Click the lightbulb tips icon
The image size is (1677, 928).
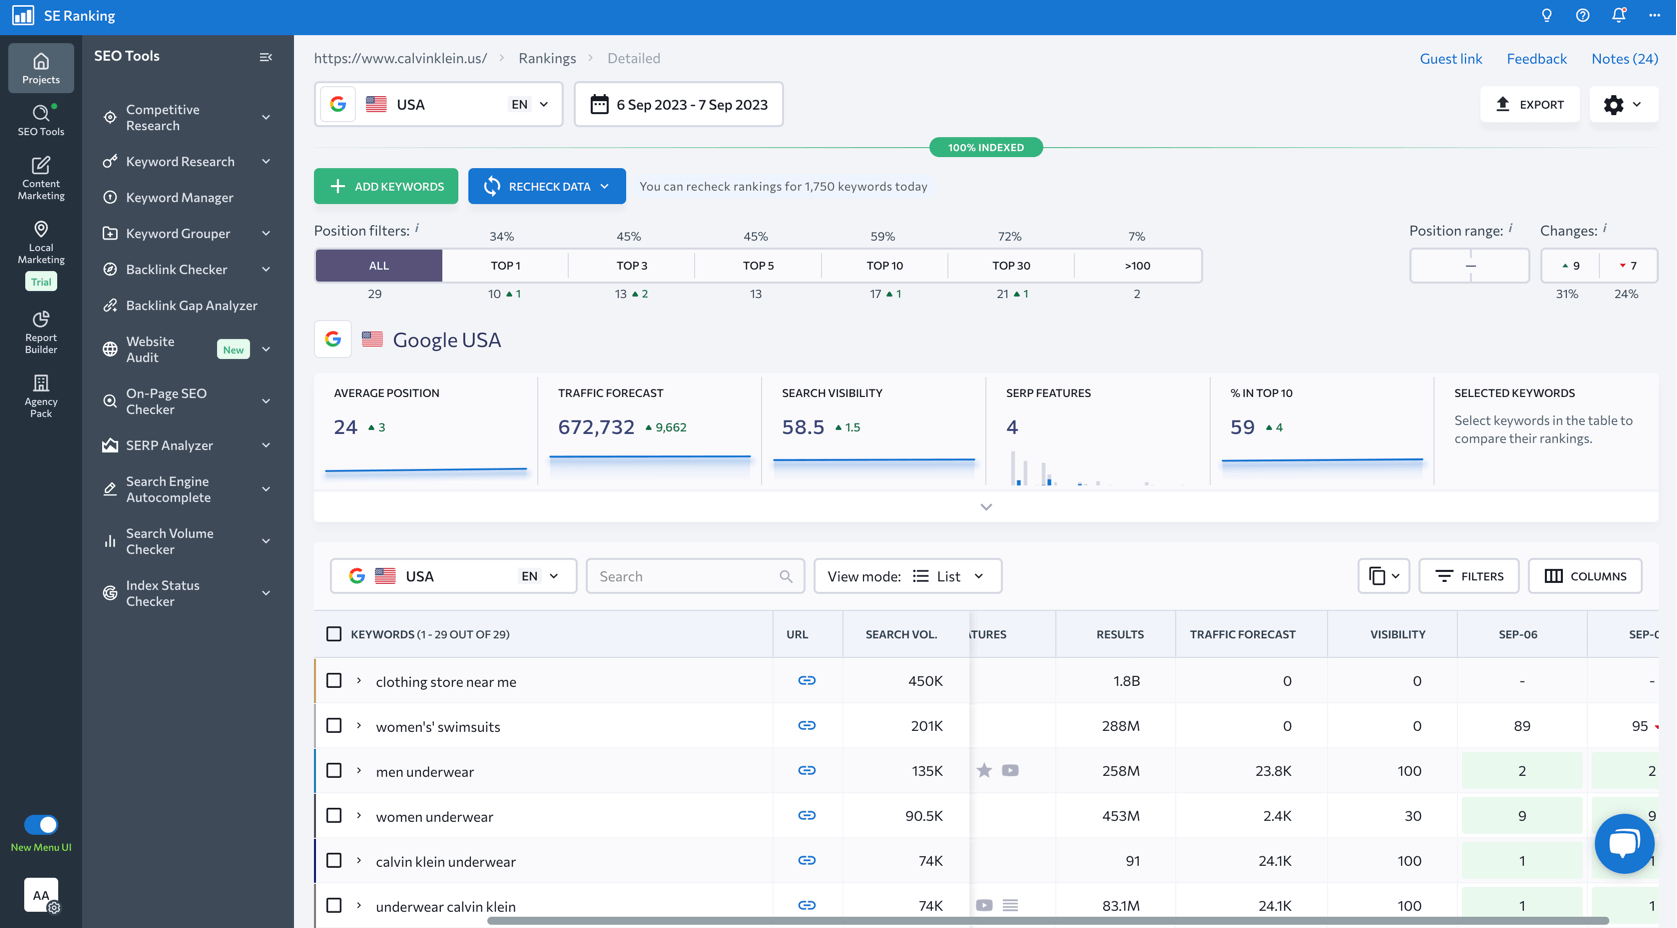[x=1546, y=16]
